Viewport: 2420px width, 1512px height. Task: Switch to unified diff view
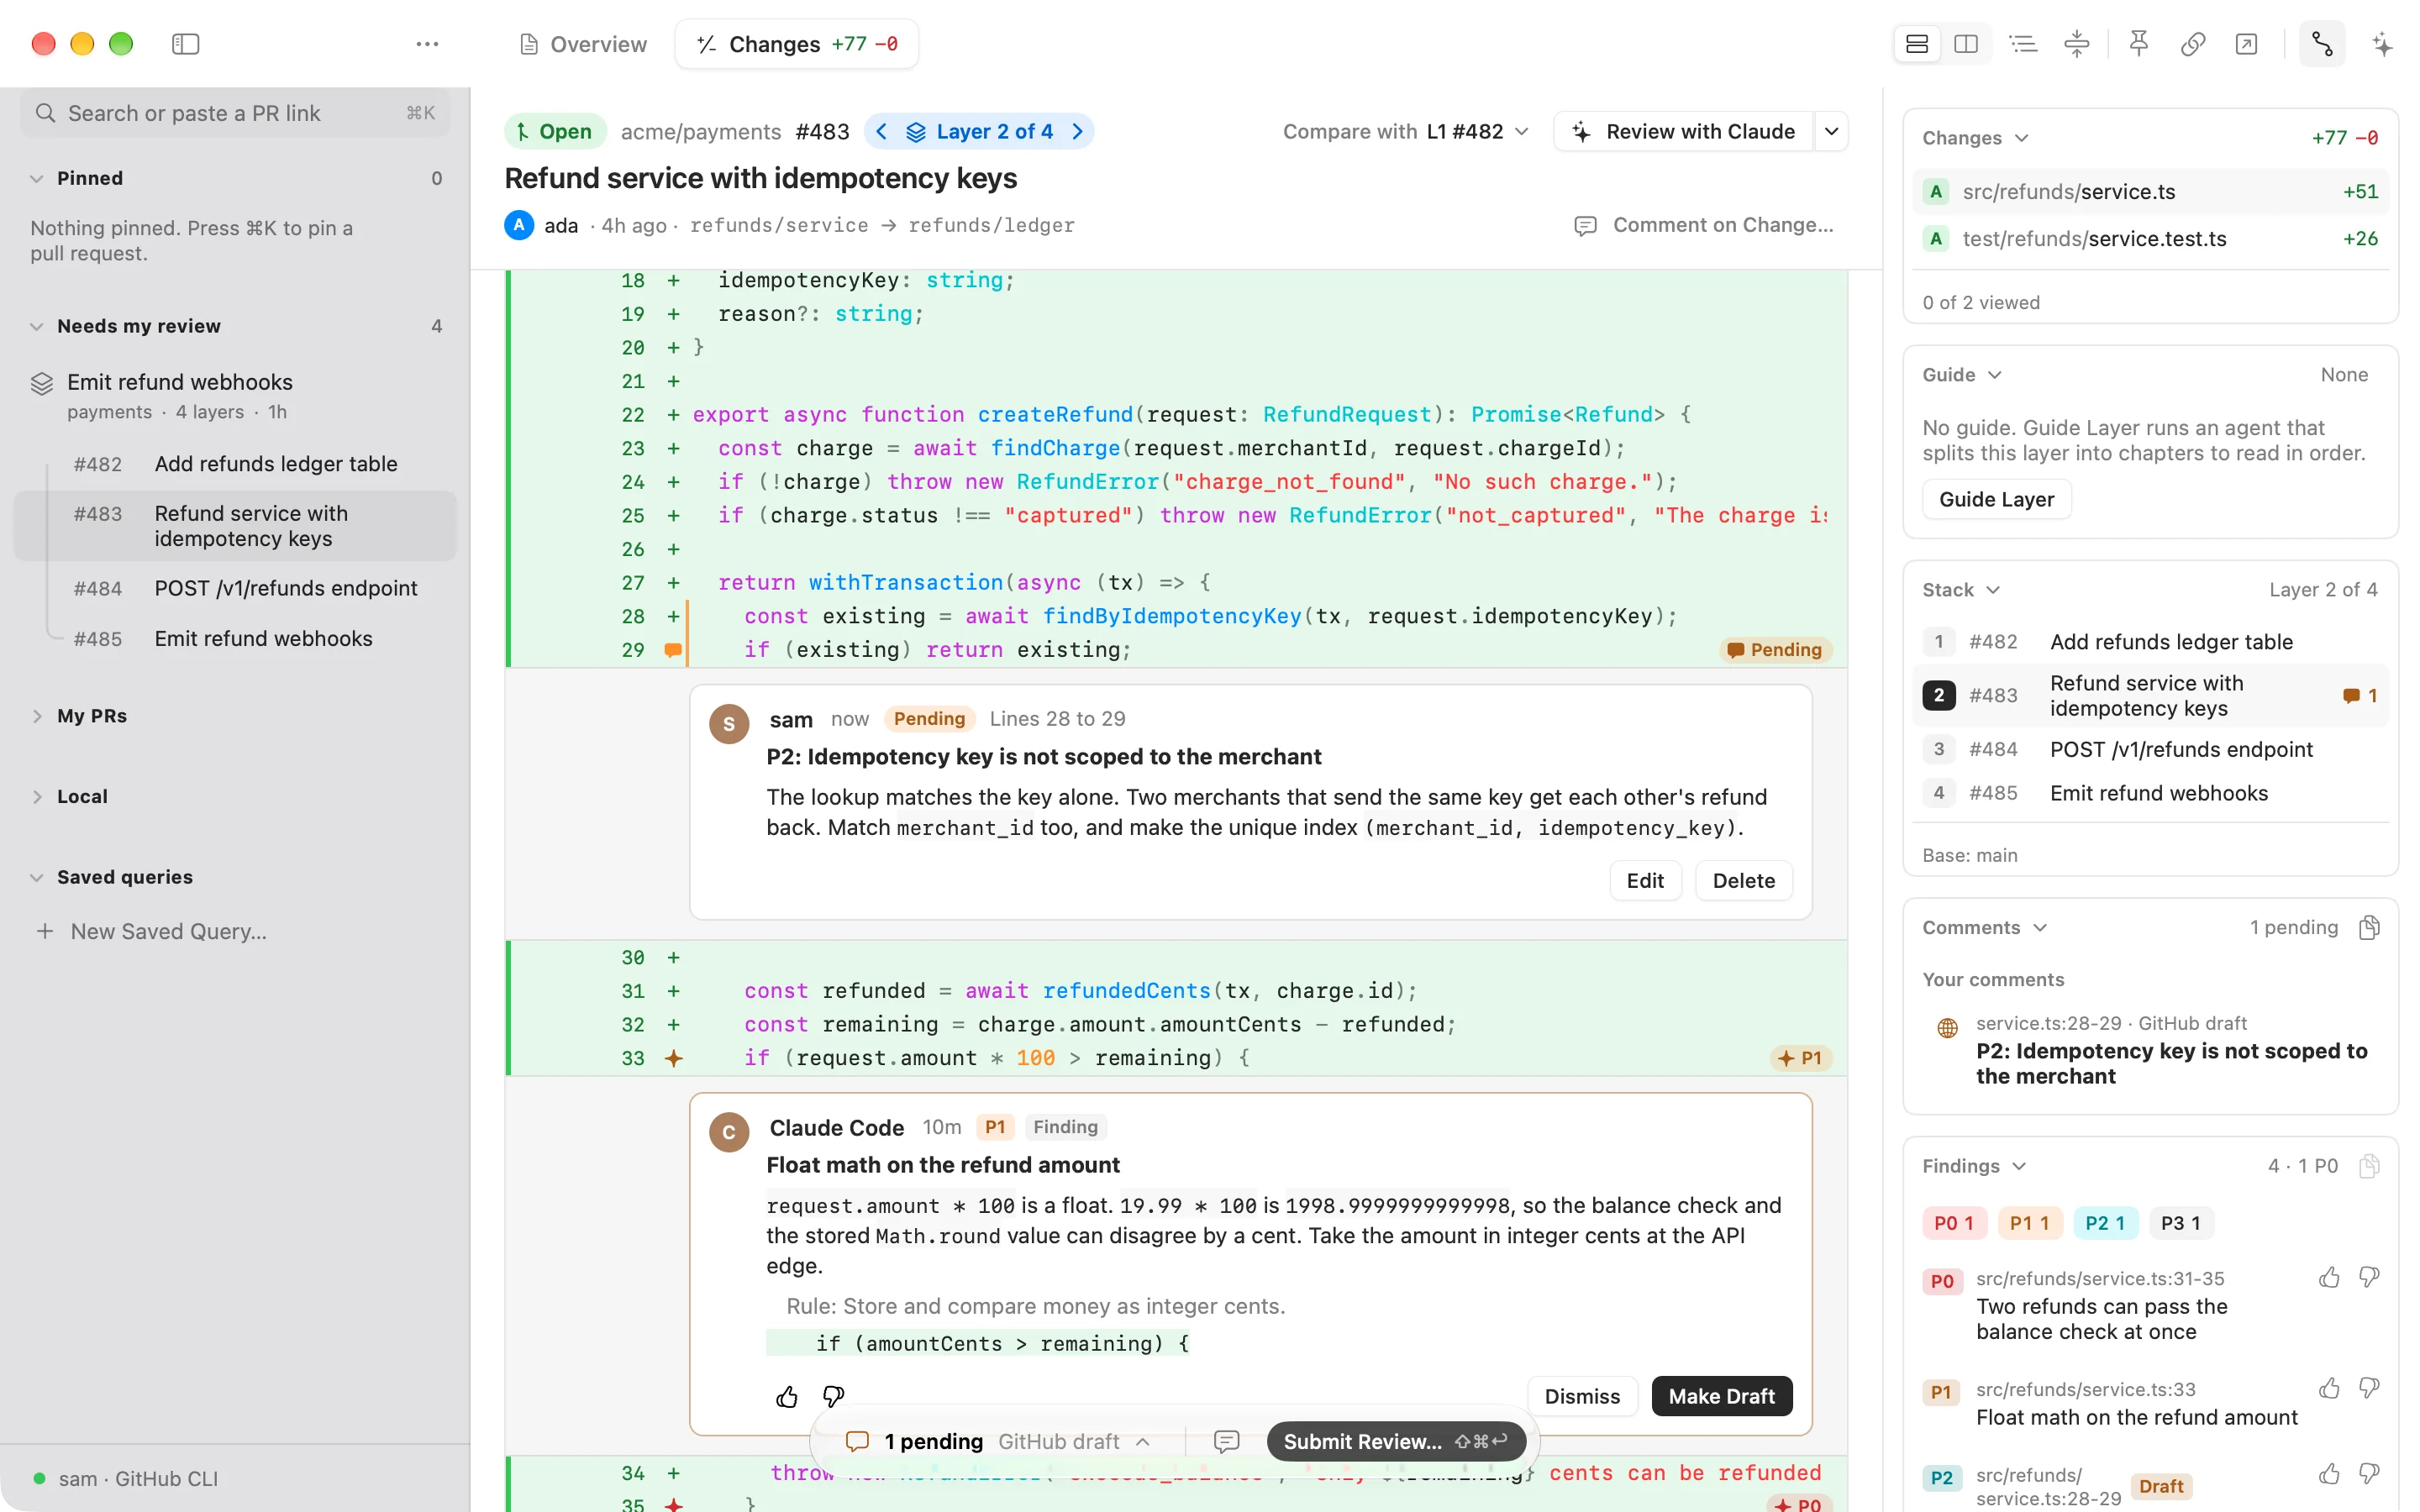tap(1917, 44)
